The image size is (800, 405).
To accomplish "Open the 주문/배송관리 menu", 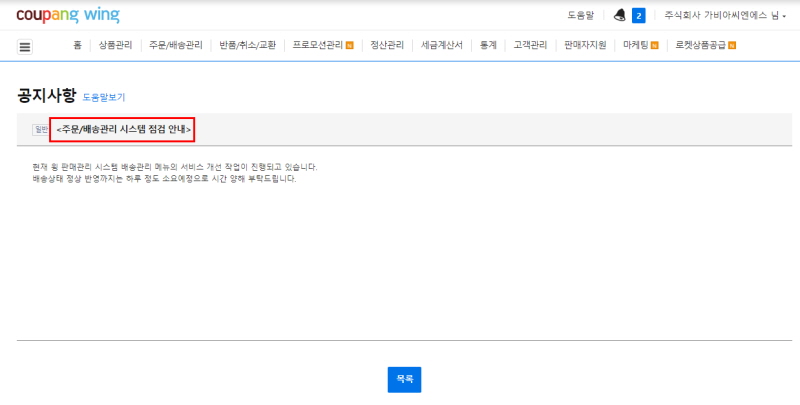I will tap(175, 45).
